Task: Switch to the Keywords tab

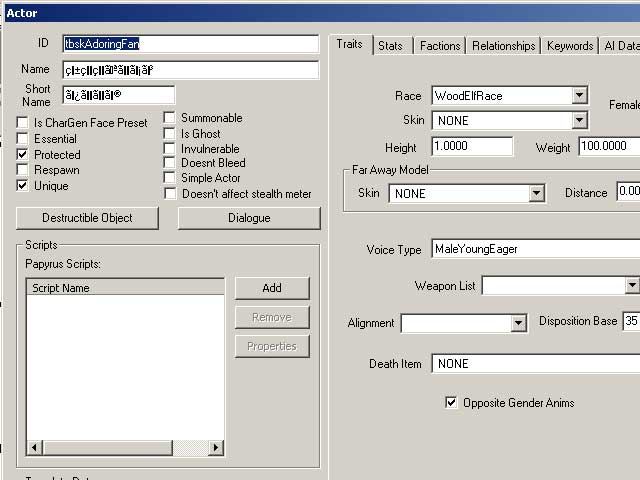Action: (570, 46)
